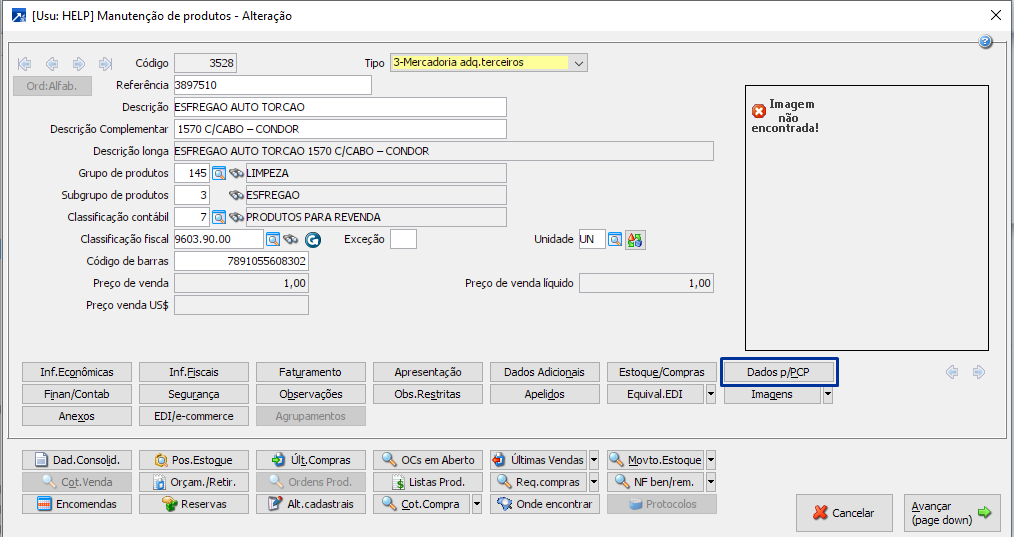Click into the Descrição Complementar text field
Viewport: 1014px width, 537px height.
(340, 129)
